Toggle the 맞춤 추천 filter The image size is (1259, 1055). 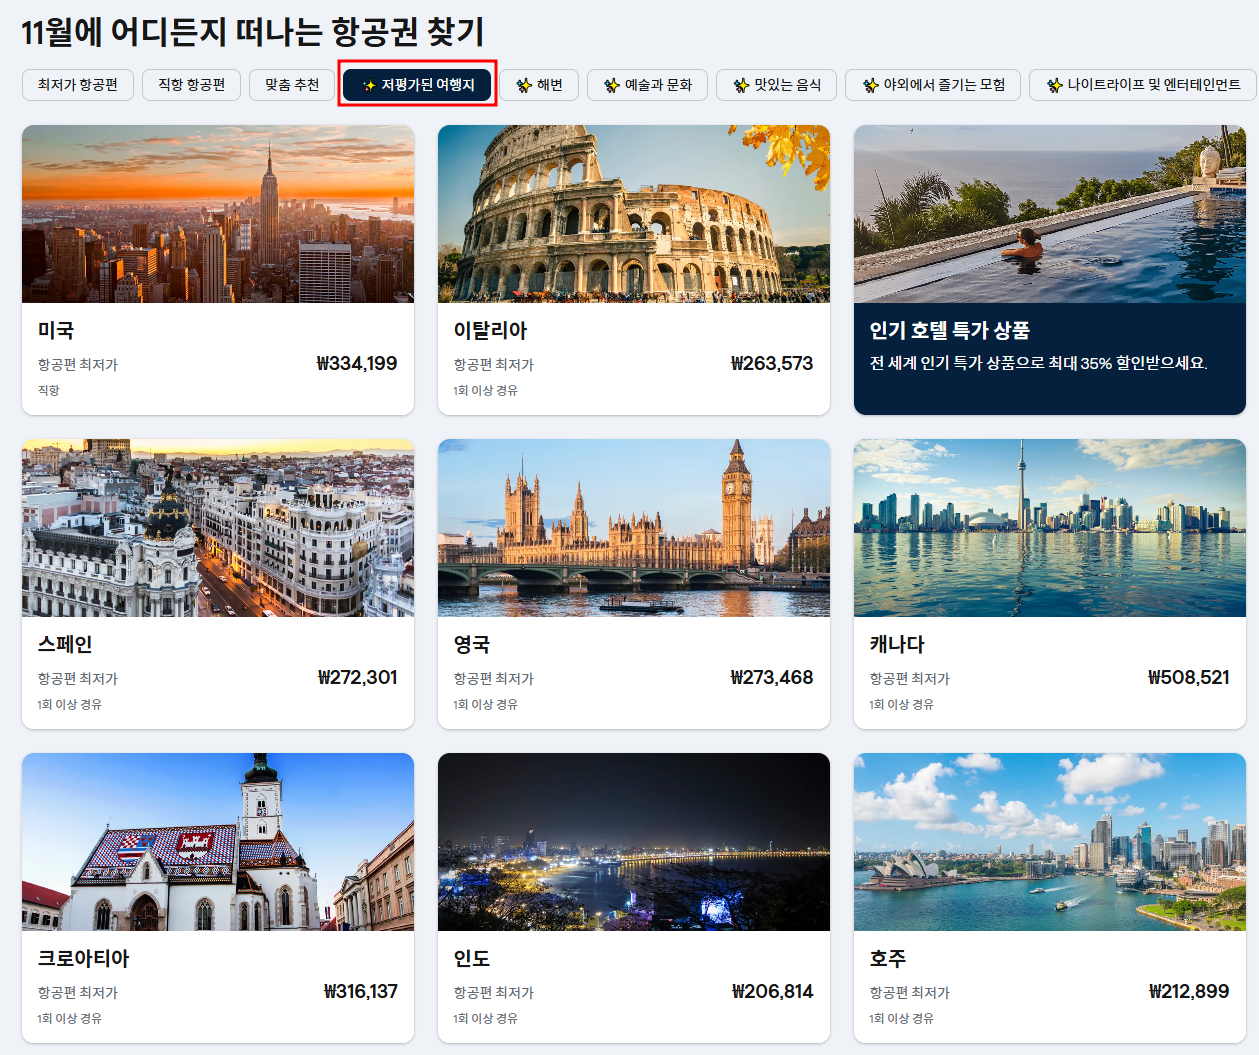coord(291,85)
